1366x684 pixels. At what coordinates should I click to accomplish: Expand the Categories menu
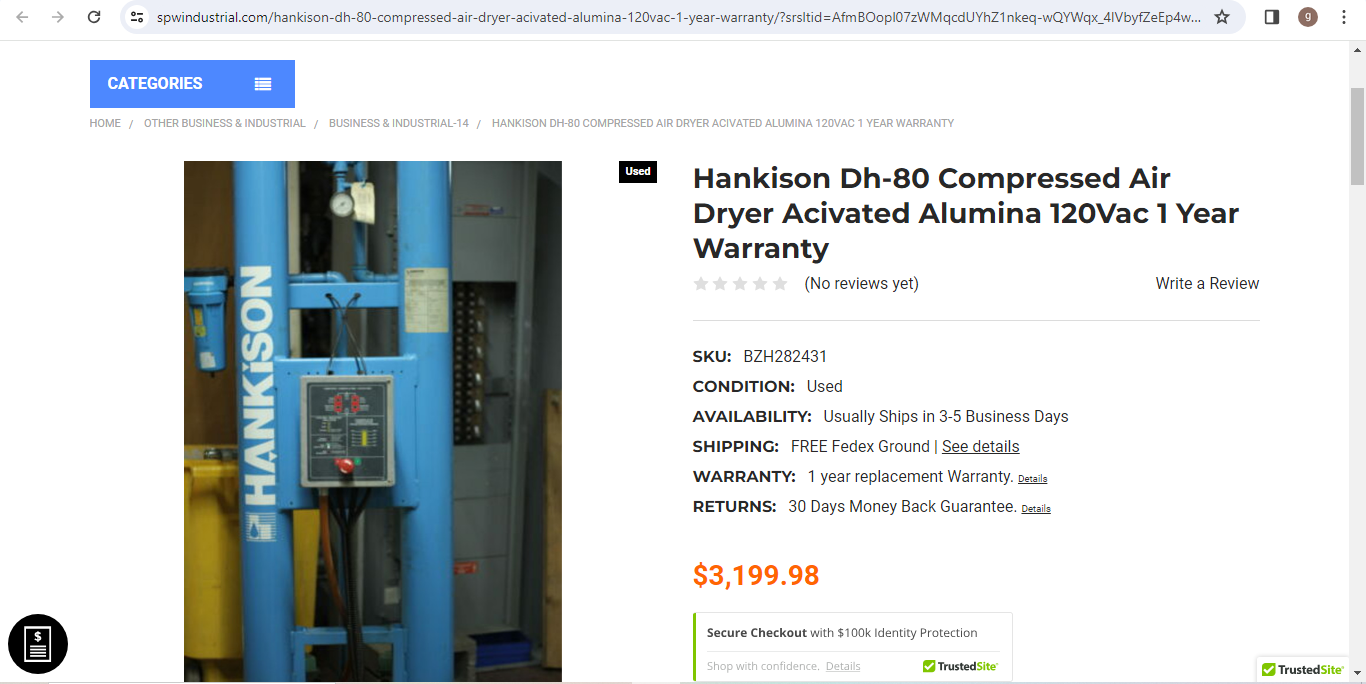pos(192,84)
